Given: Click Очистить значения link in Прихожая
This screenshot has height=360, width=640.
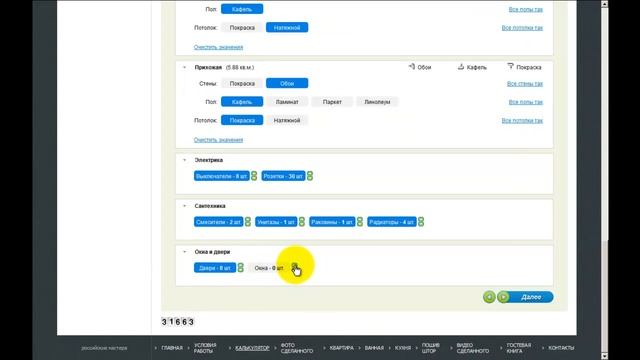Looking at the screenshot, I should 218,140.
